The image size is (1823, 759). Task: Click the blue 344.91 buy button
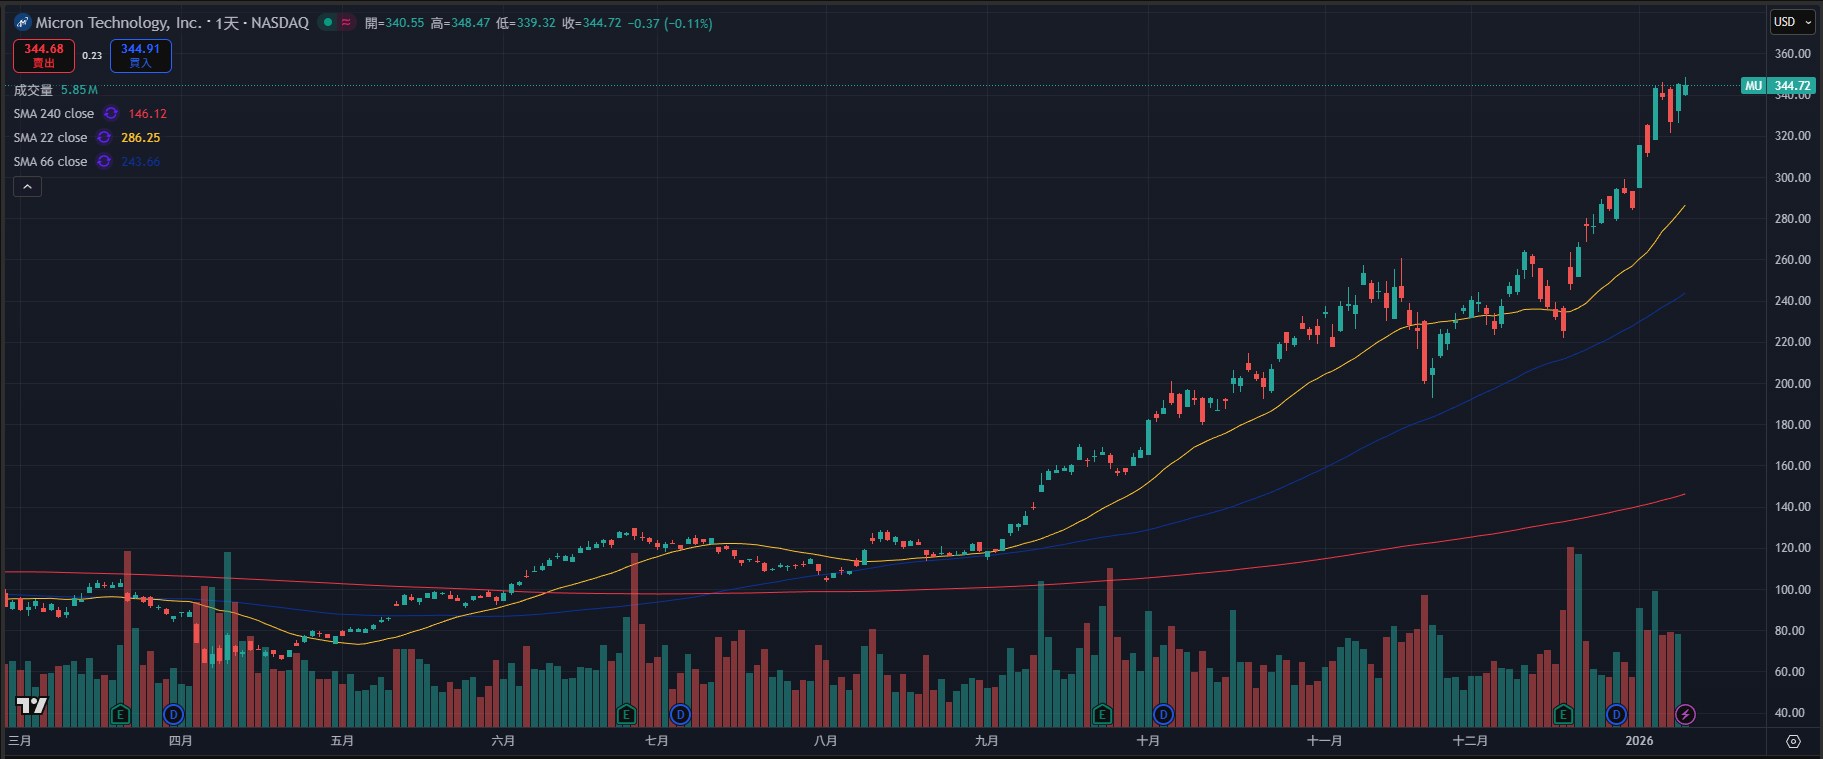140,55
